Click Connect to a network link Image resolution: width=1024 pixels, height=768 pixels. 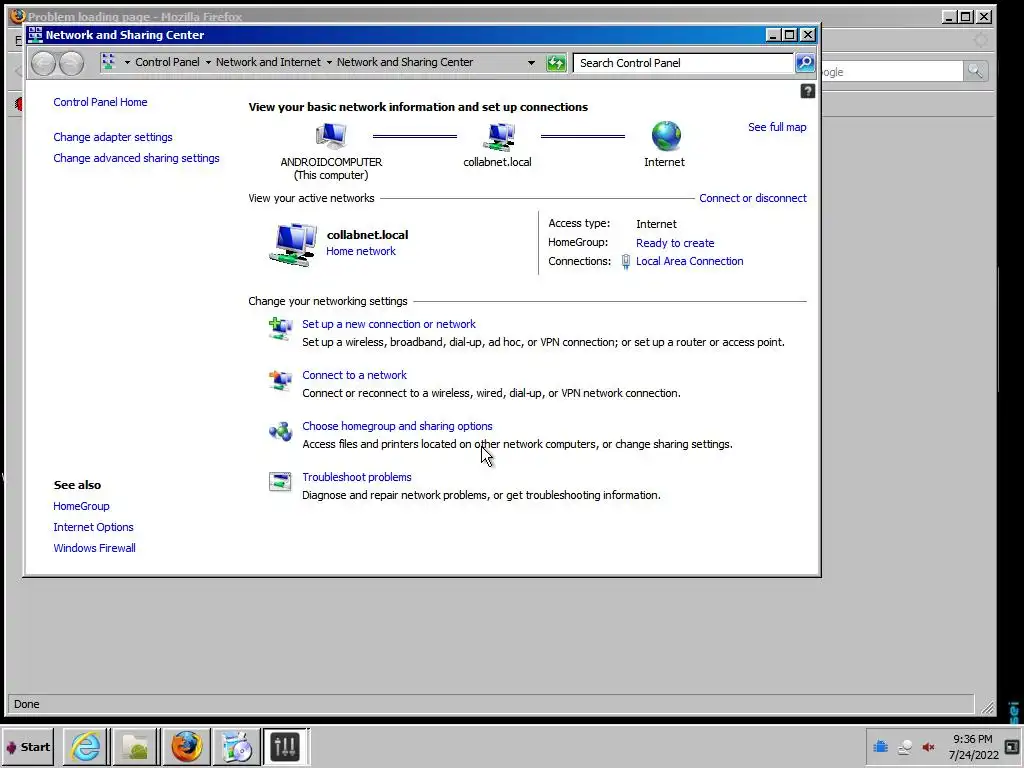tap(354, 375)
